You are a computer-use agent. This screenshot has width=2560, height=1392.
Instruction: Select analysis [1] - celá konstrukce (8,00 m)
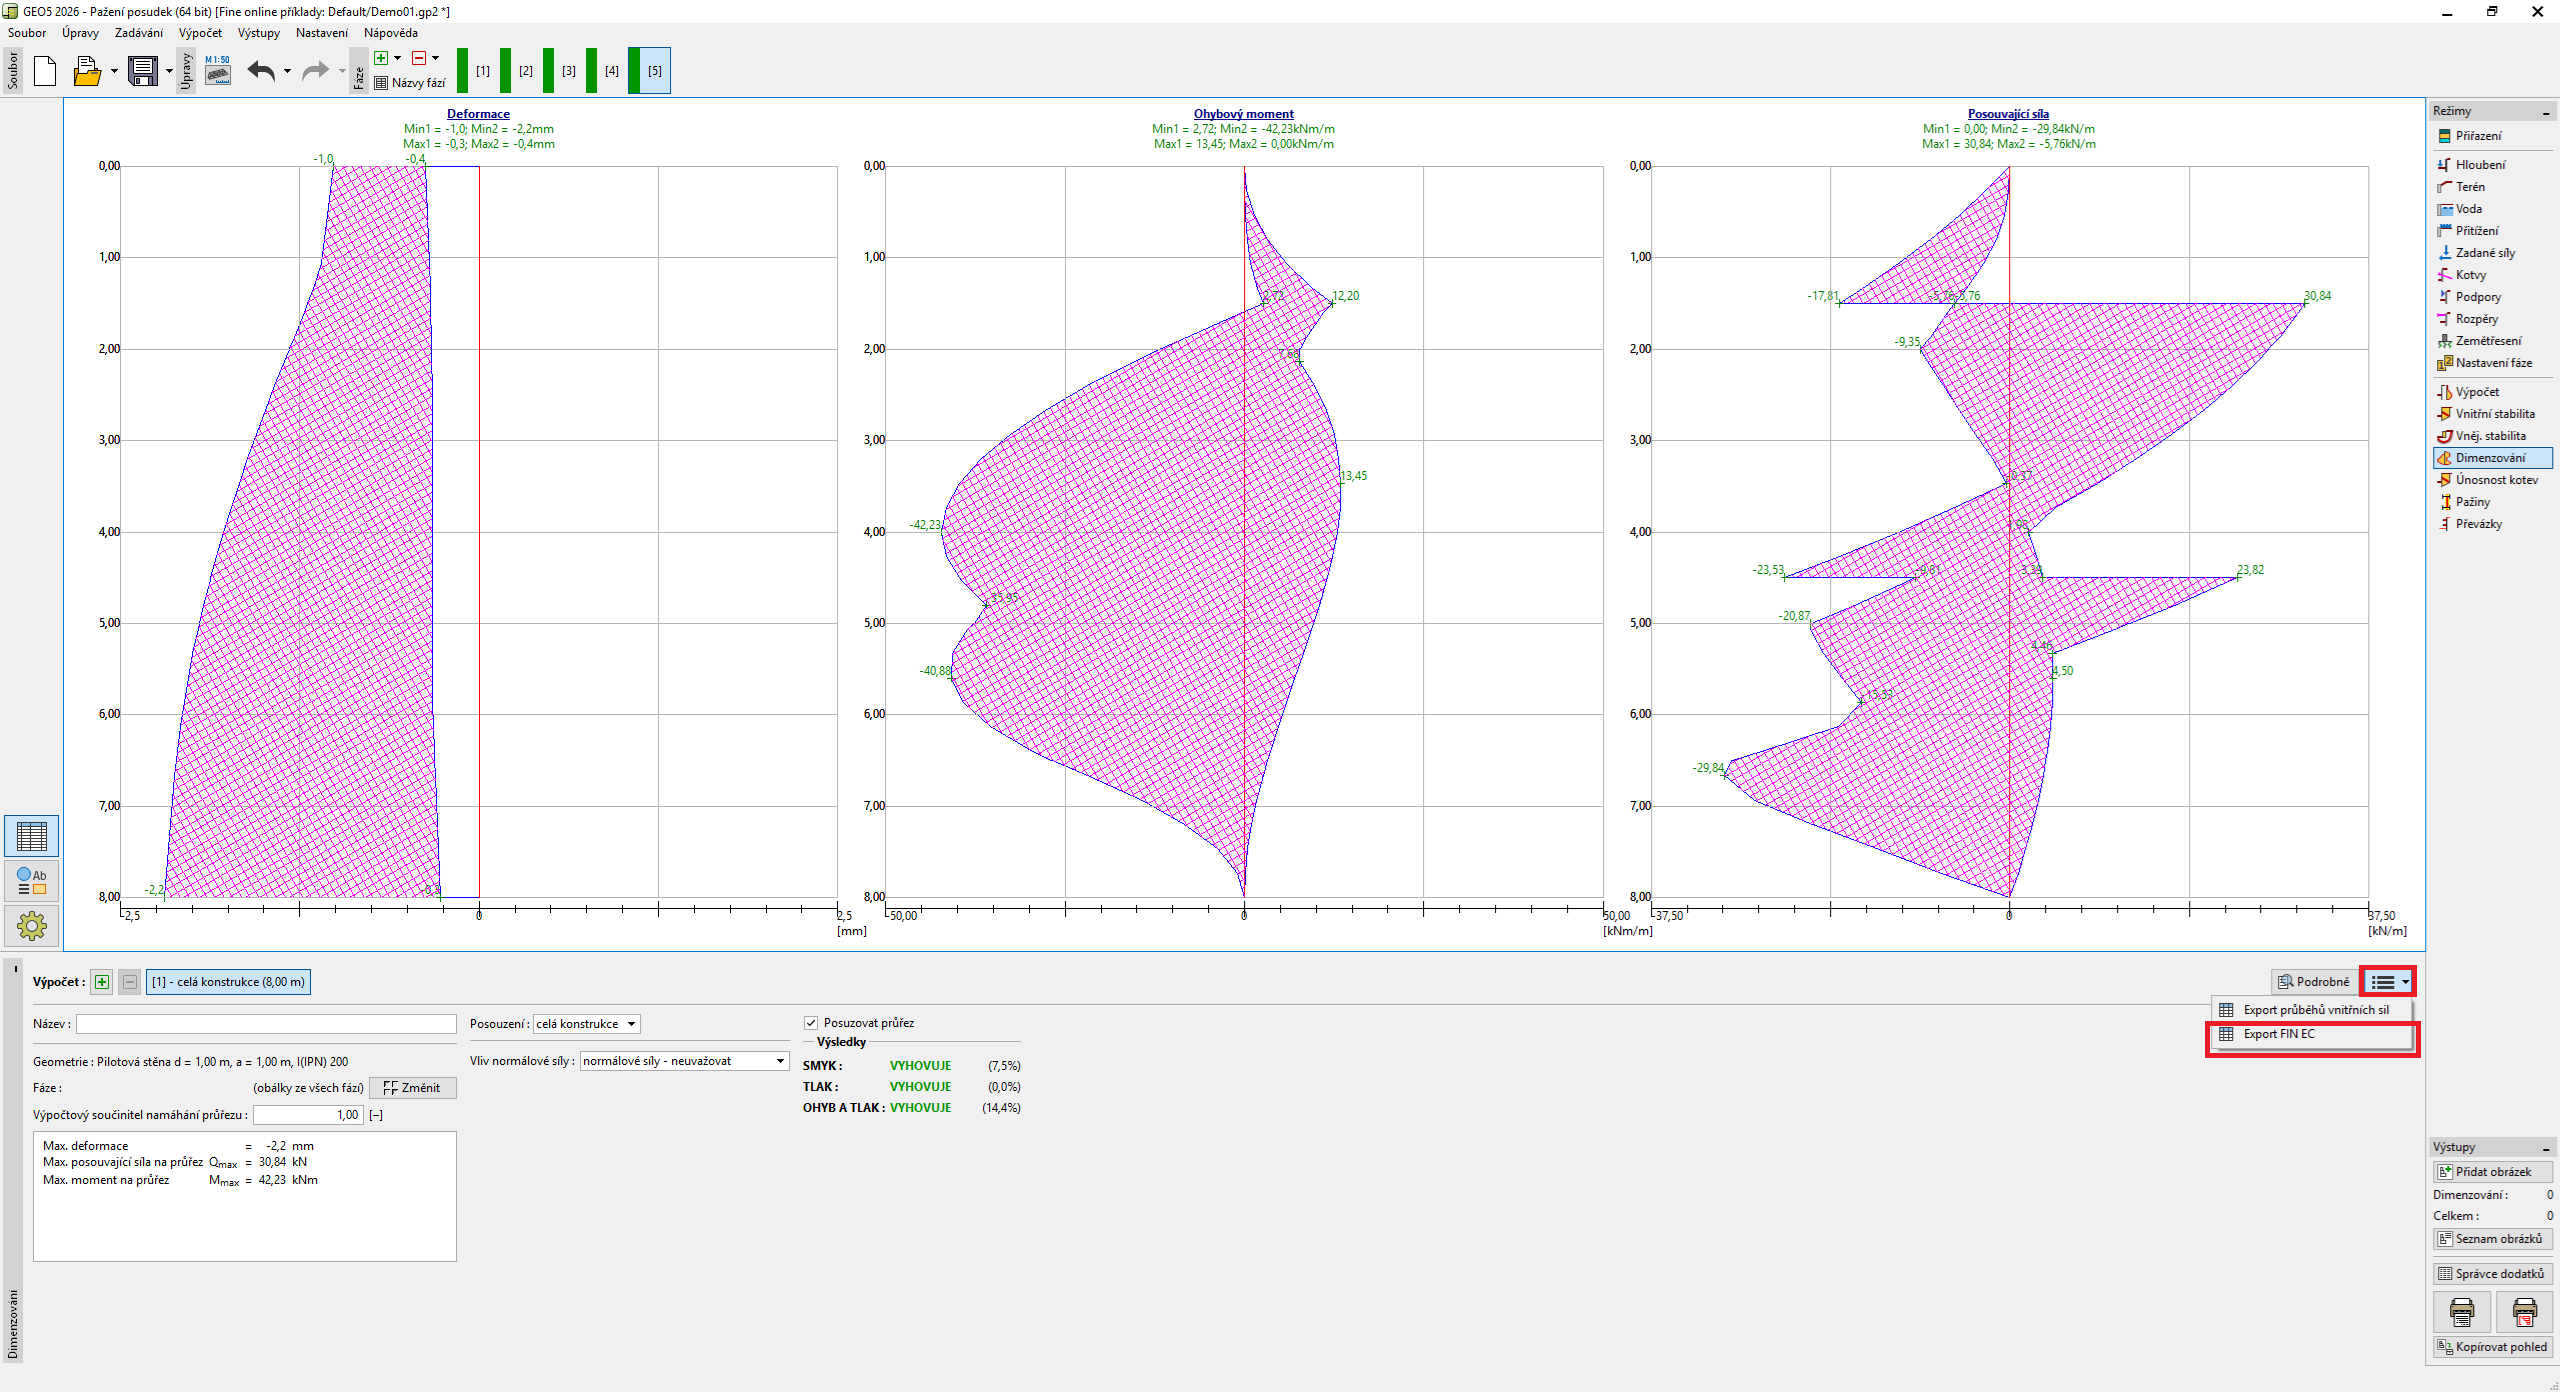[228, 982]
